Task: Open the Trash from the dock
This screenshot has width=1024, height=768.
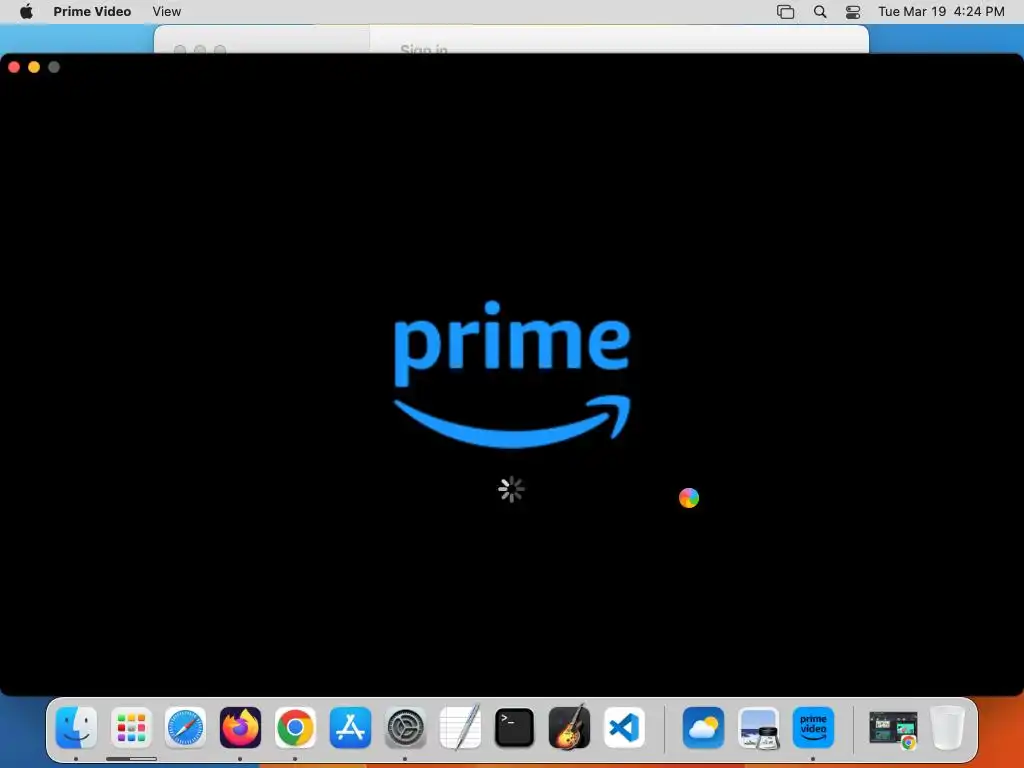Action: (x=948, y=727)
